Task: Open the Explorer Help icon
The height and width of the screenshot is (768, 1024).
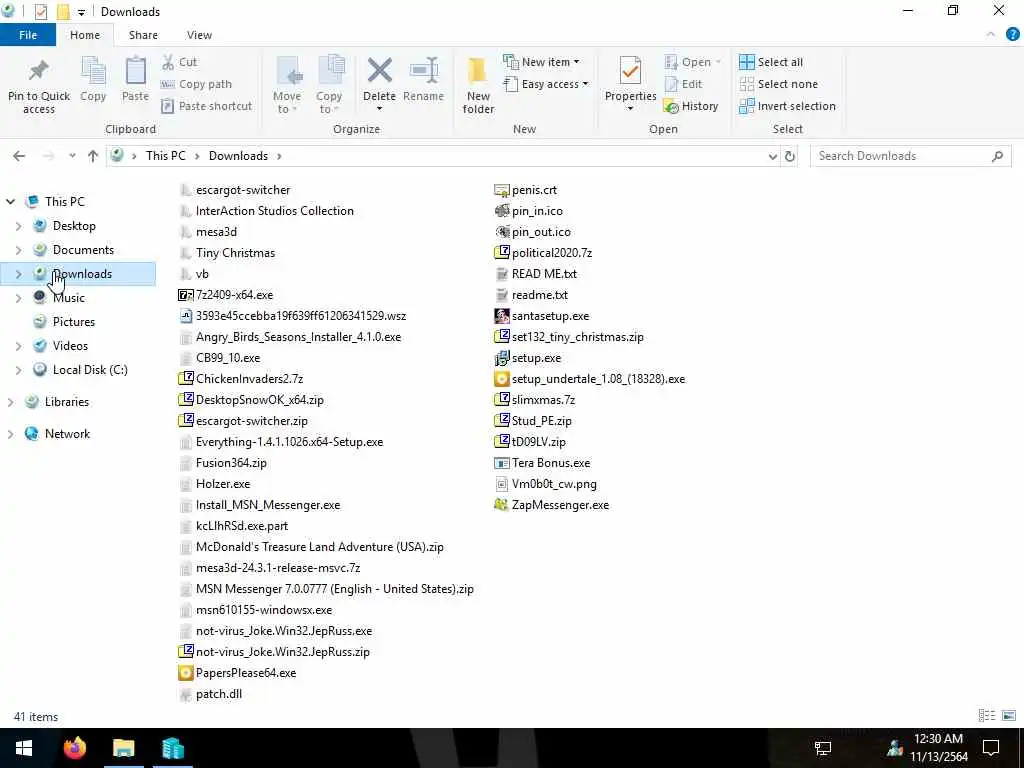Action: point(1012,35)
